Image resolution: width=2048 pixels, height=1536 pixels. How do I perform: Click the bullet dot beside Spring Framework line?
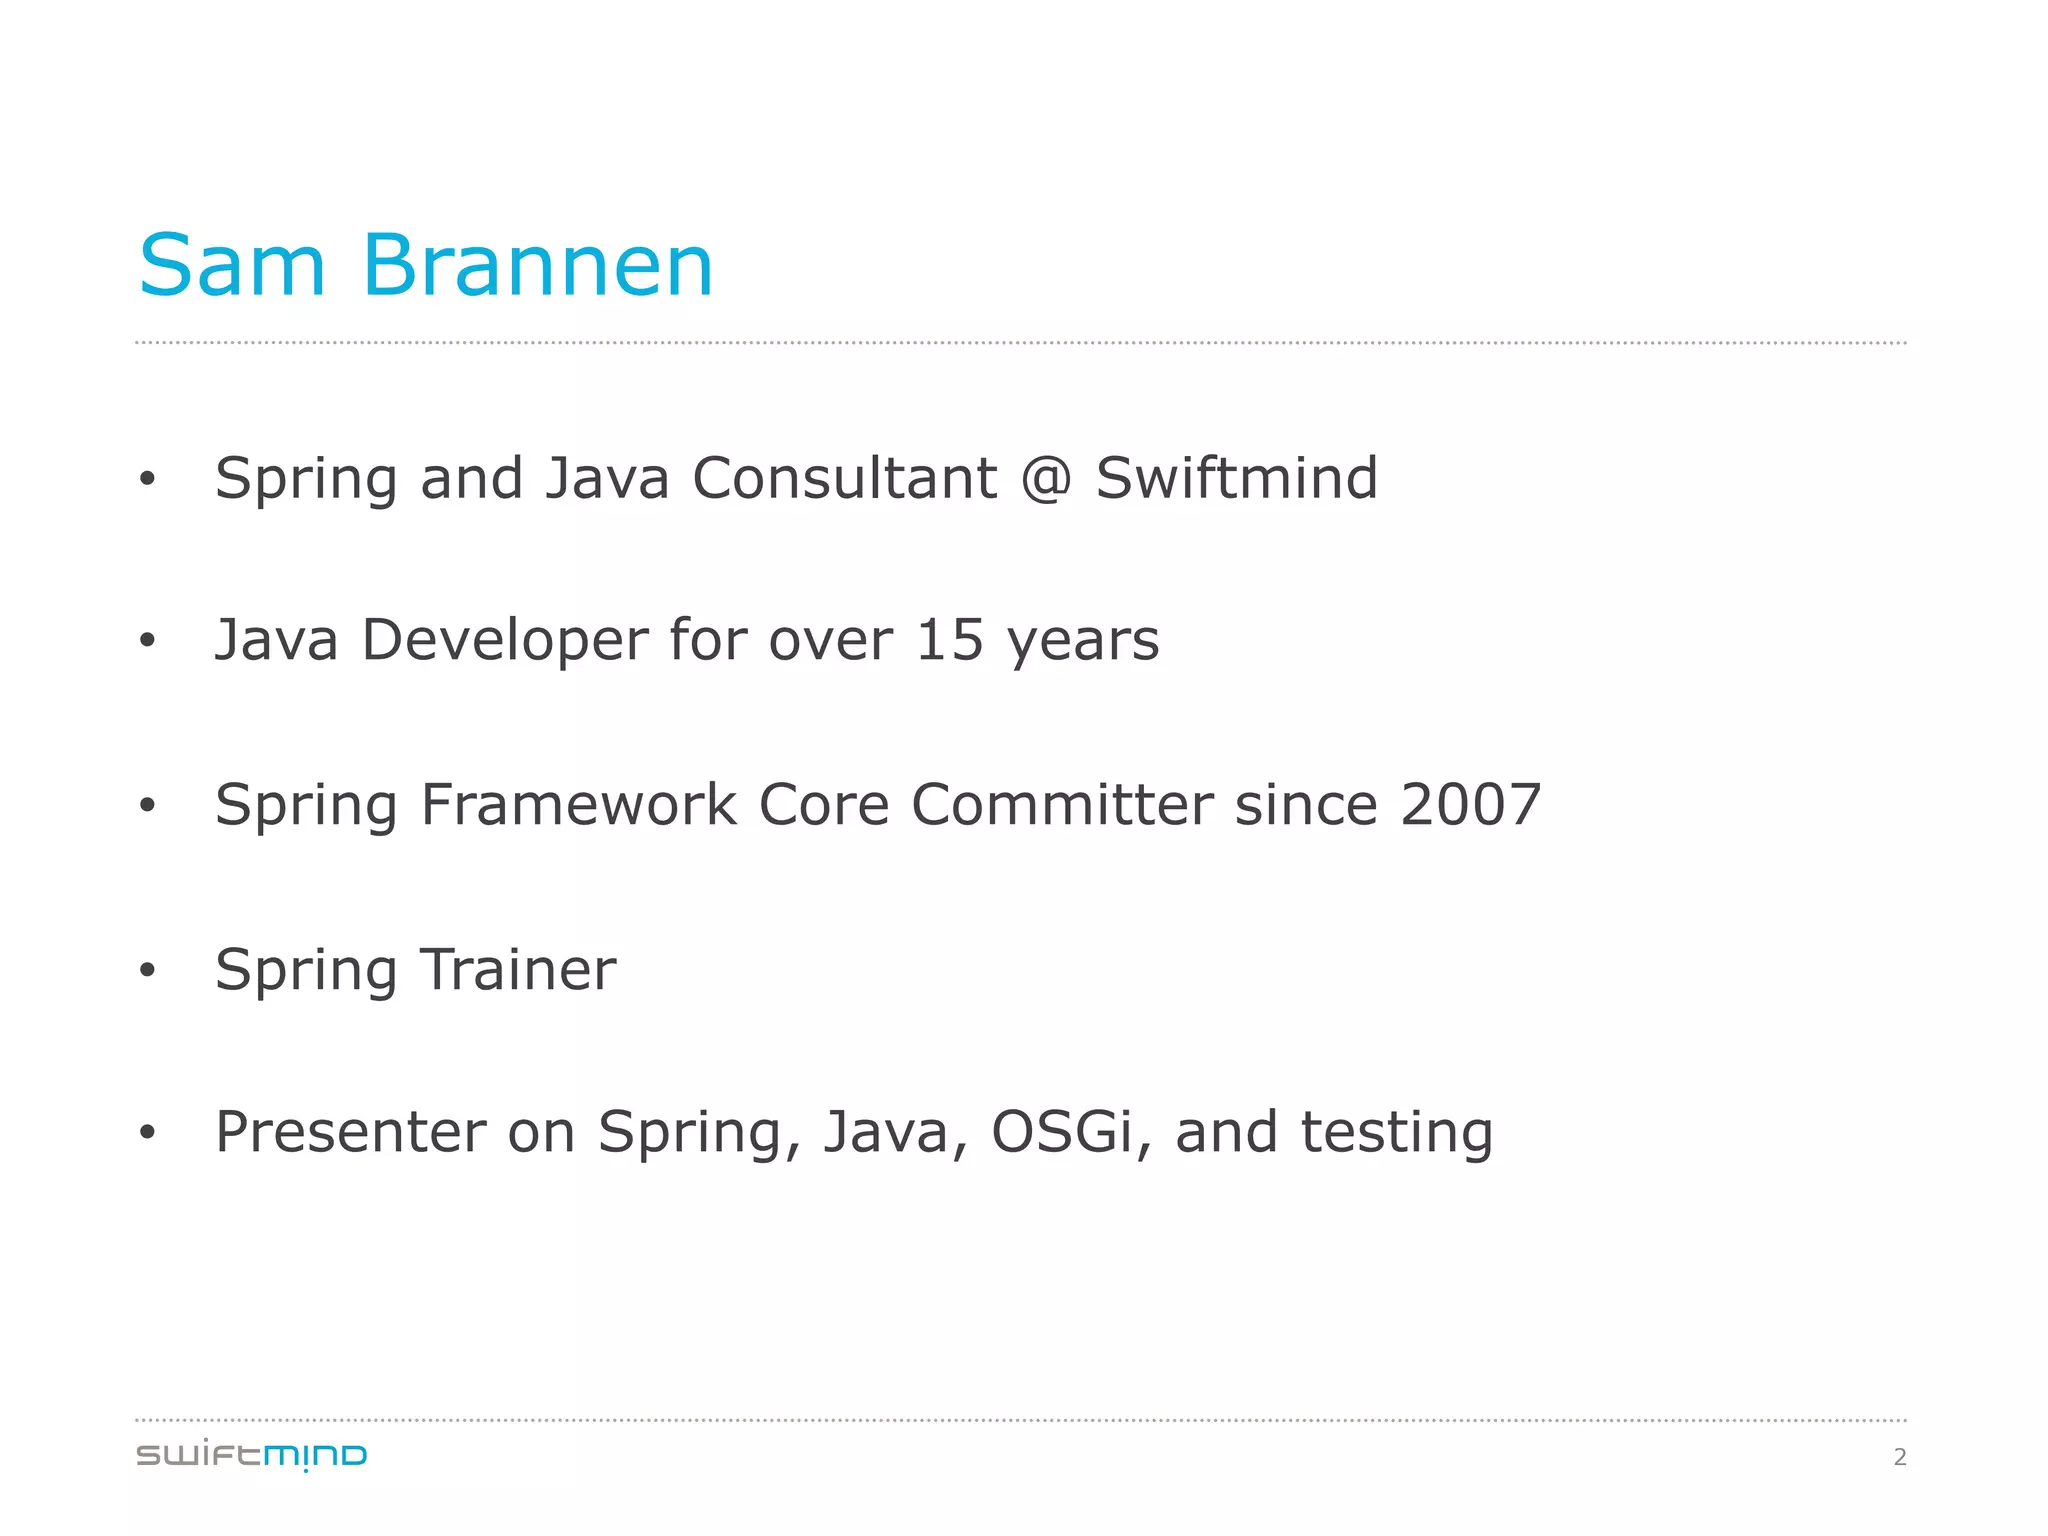(x=148, y=804)
